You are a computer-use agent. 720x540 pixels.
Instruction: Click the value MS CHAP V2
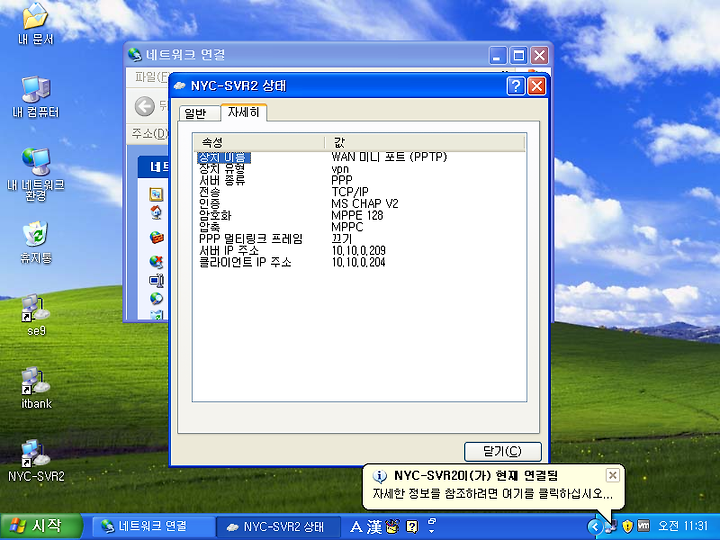pos(365,203)
